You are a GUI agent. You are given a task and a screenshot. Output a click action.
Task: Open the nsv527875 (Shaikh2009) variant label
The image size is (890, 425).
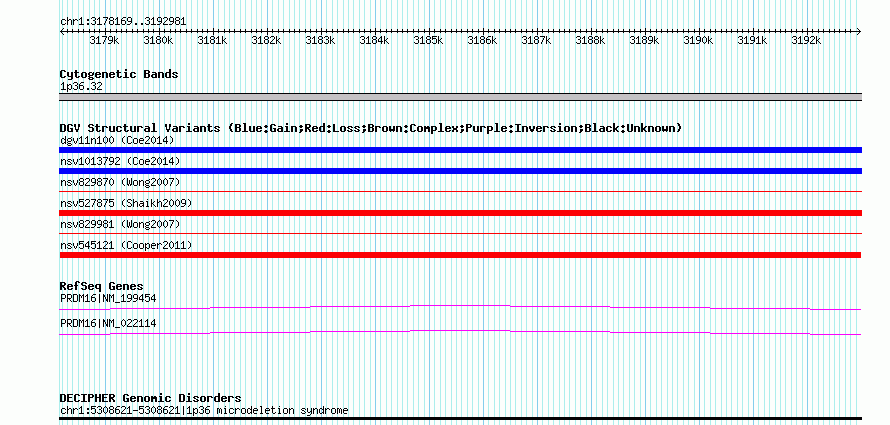pos(126,203)
